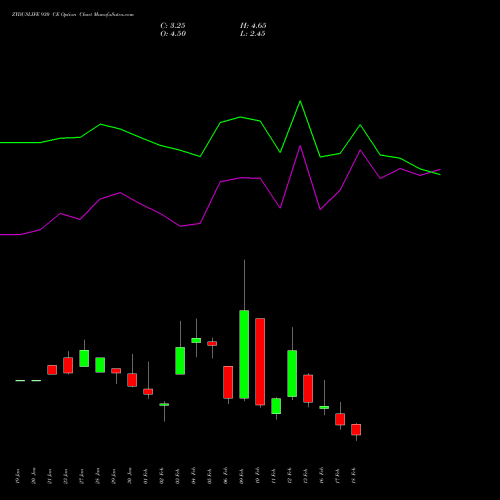Click the low price value L: 2.45
Viewport: 500px width, 500px height.
tap(253, 34)
